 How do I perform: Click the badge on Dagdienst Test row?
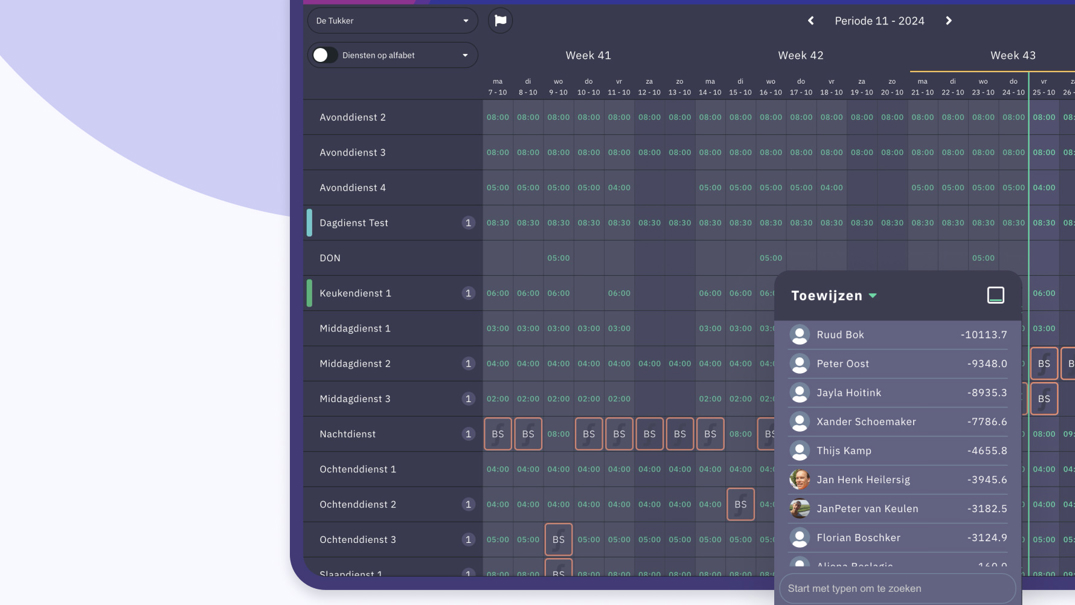click(468, 223)
